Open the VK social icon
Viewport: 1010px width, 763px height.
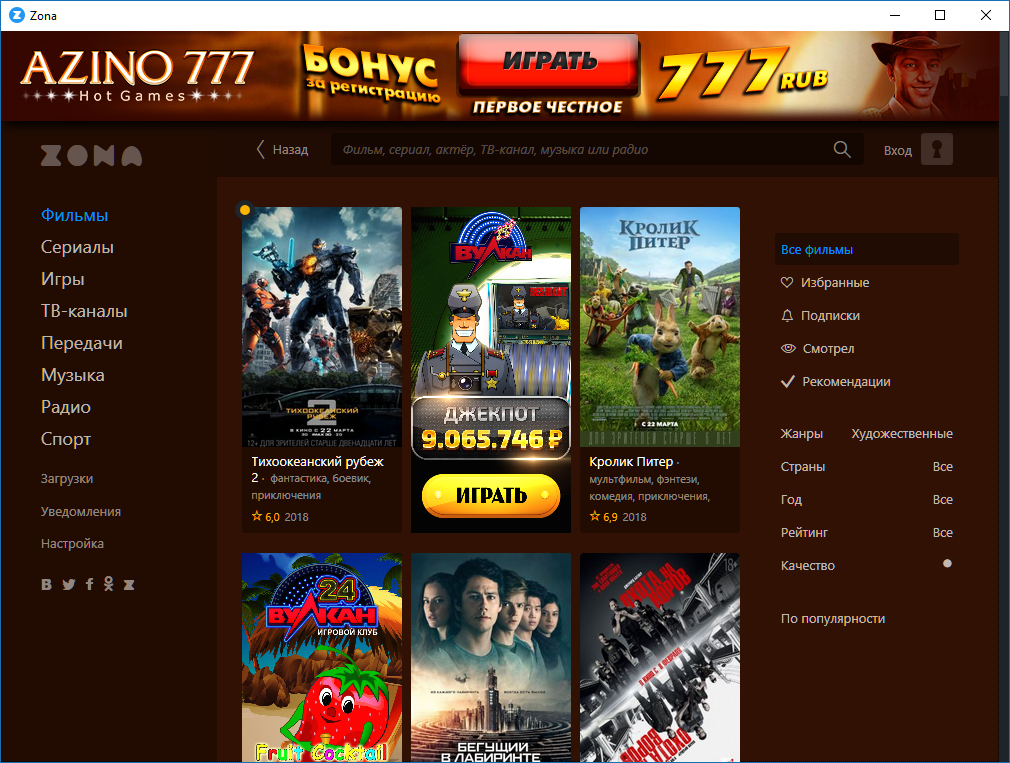click(46, 585)
